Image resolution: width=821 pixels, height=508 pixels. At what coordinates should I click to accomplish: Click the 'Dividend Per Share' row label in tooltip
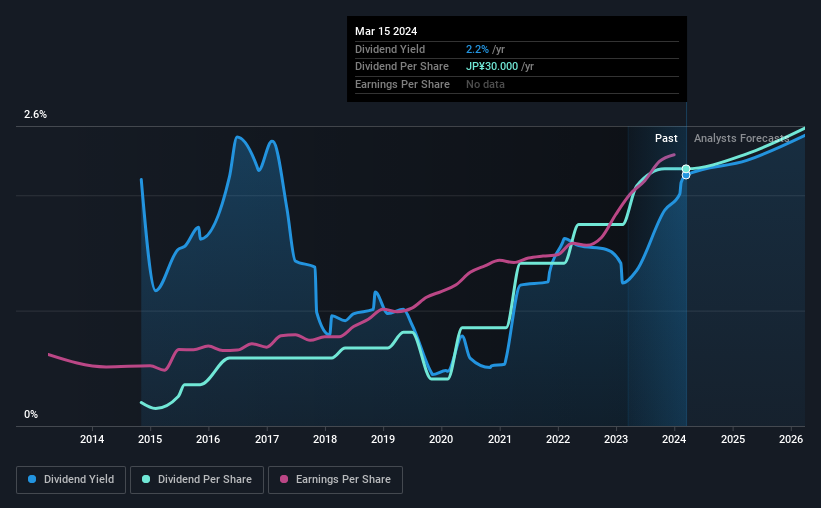402,67
